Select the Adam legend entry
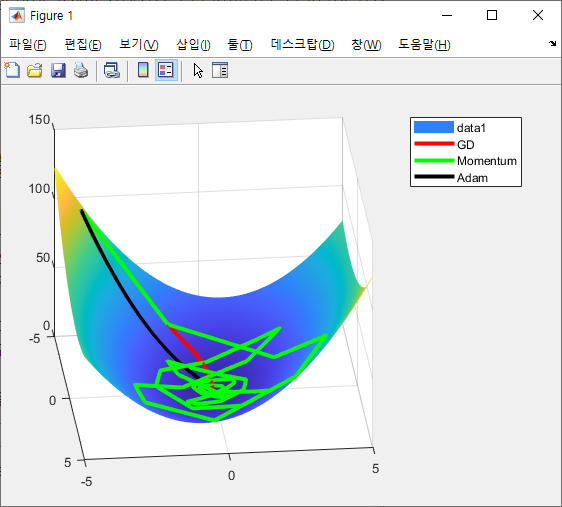 tap(466, 178)
